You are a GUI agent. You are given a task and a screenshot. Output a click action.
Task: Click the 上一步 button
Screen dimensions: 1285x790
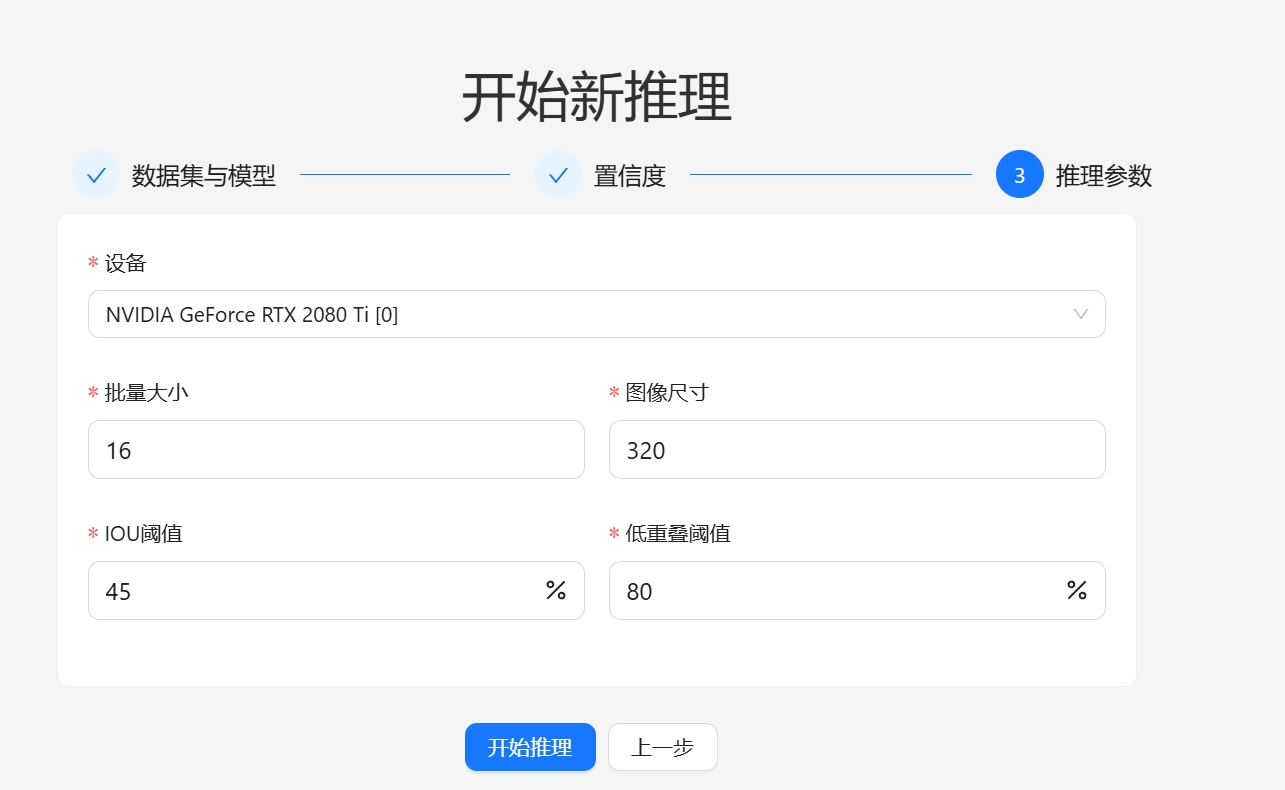click(662, 747)
